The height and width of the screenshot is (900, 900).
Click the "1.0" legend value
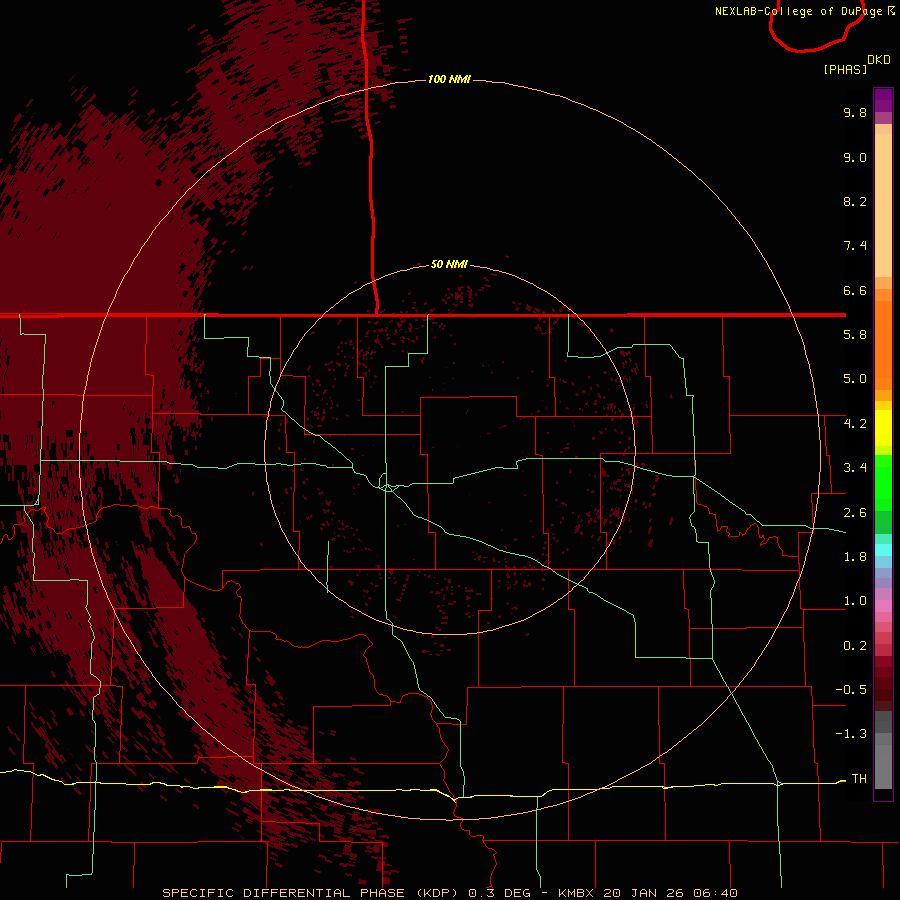pyautogui.click(x=855, y=601)
